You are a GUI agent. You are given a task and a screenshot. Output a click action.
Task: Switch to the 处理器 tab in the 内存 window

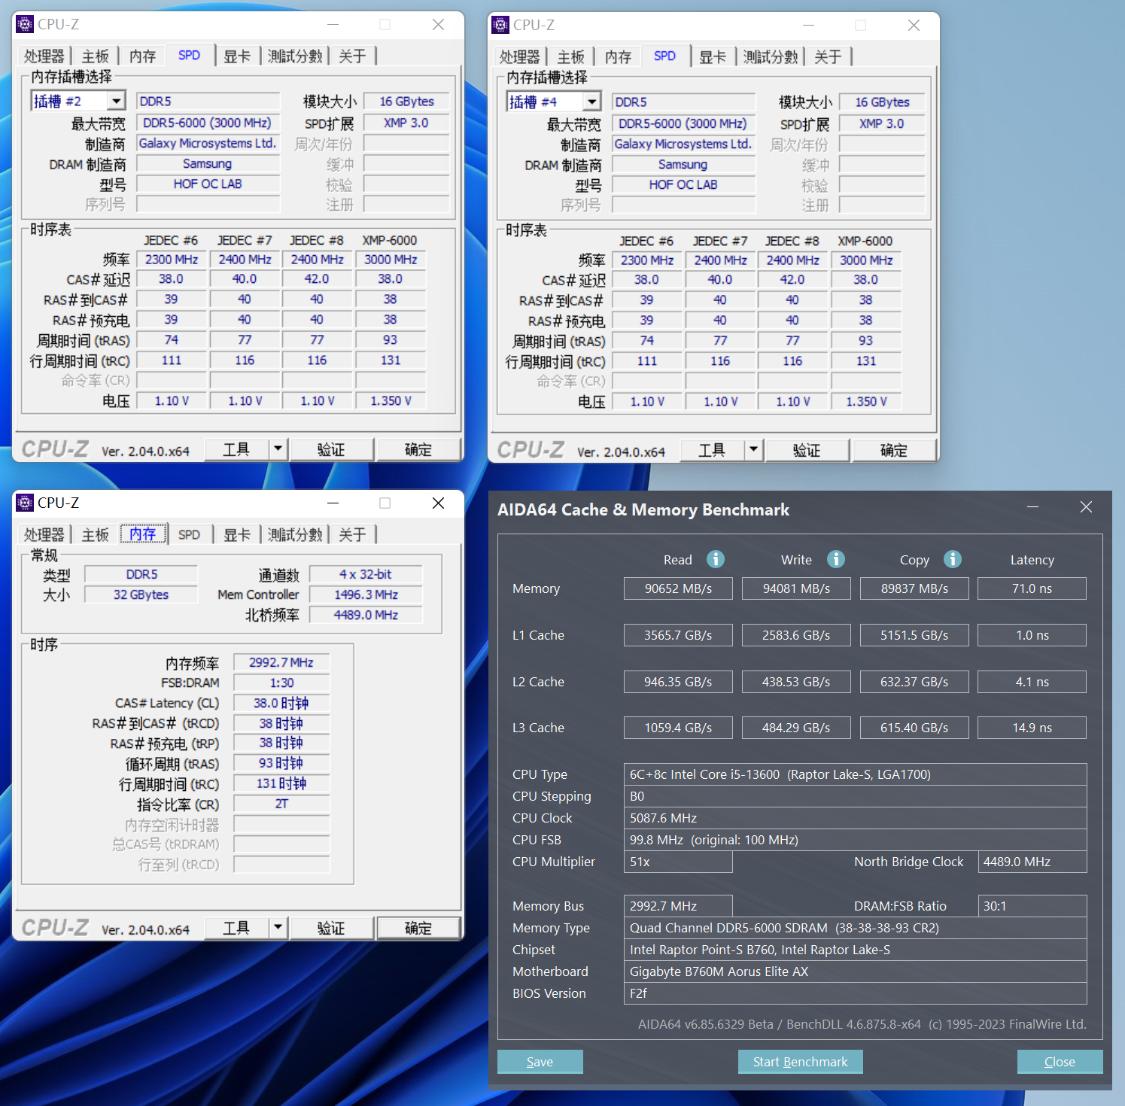tap(43, 534)
